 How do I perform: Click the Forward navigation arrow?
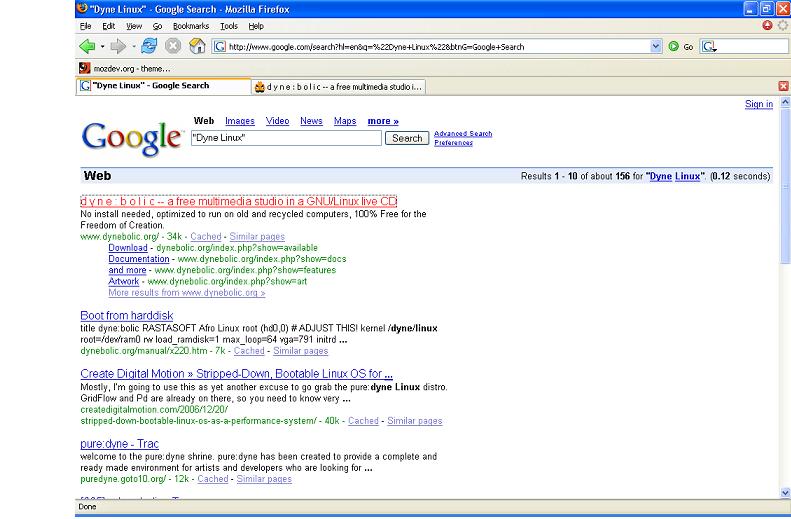pos(117,46)
